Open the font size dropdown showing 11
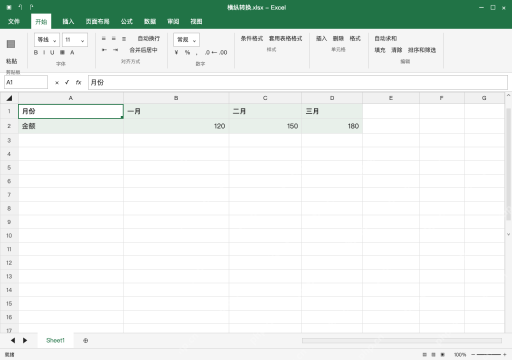512x360 pixels. pos(75,40)
